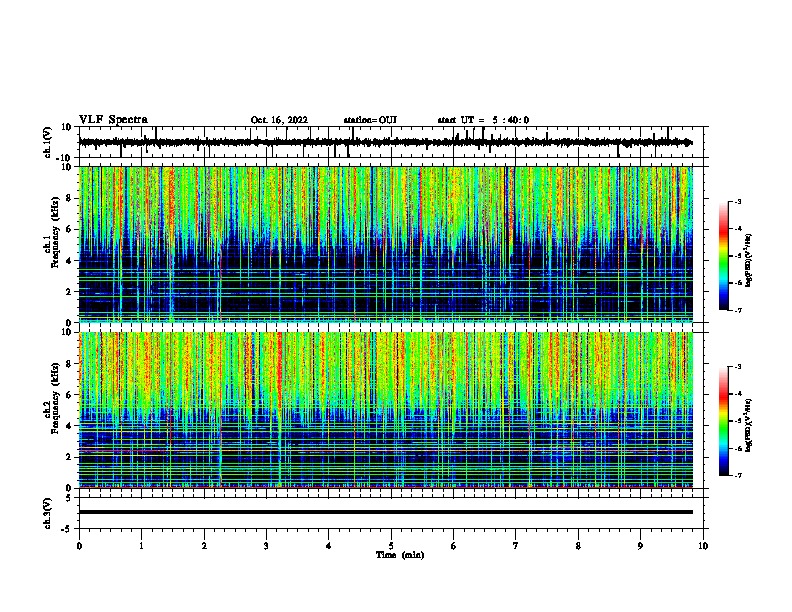Click the time axis tick label '7'
The height and width of the screenshot is (612, 792).
point(516,546)
